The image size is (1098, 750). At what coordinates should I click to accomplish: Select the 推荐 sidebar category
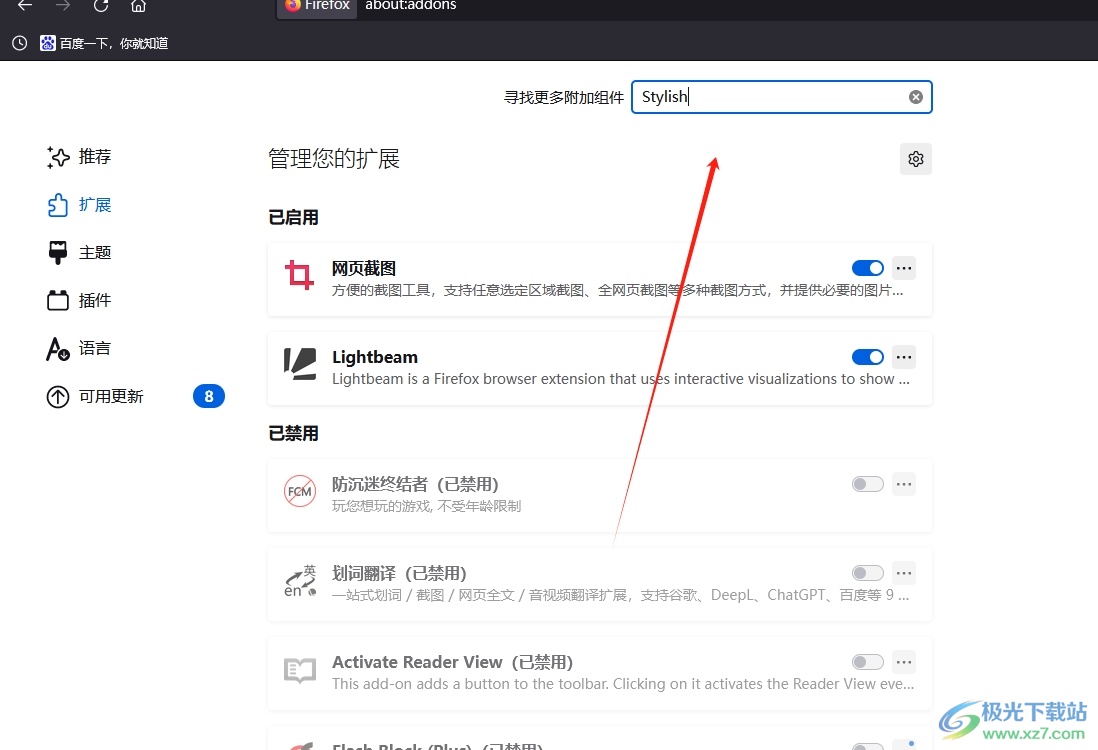(x=79, y=157)
